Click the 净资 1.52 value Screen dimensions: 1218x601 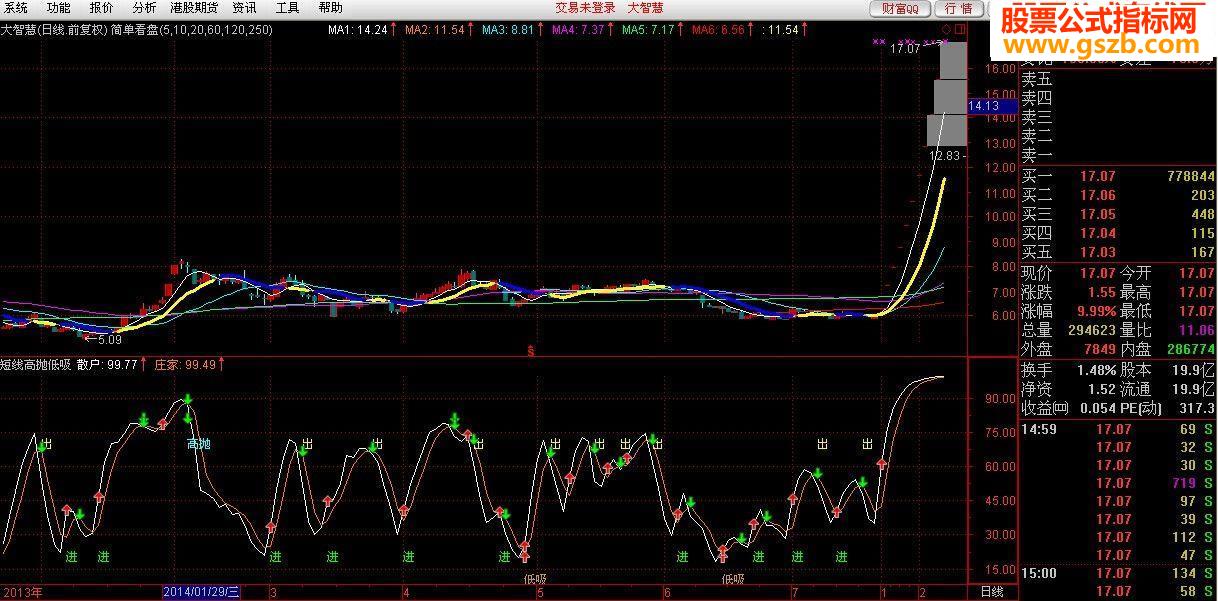tap(1102, 389)
